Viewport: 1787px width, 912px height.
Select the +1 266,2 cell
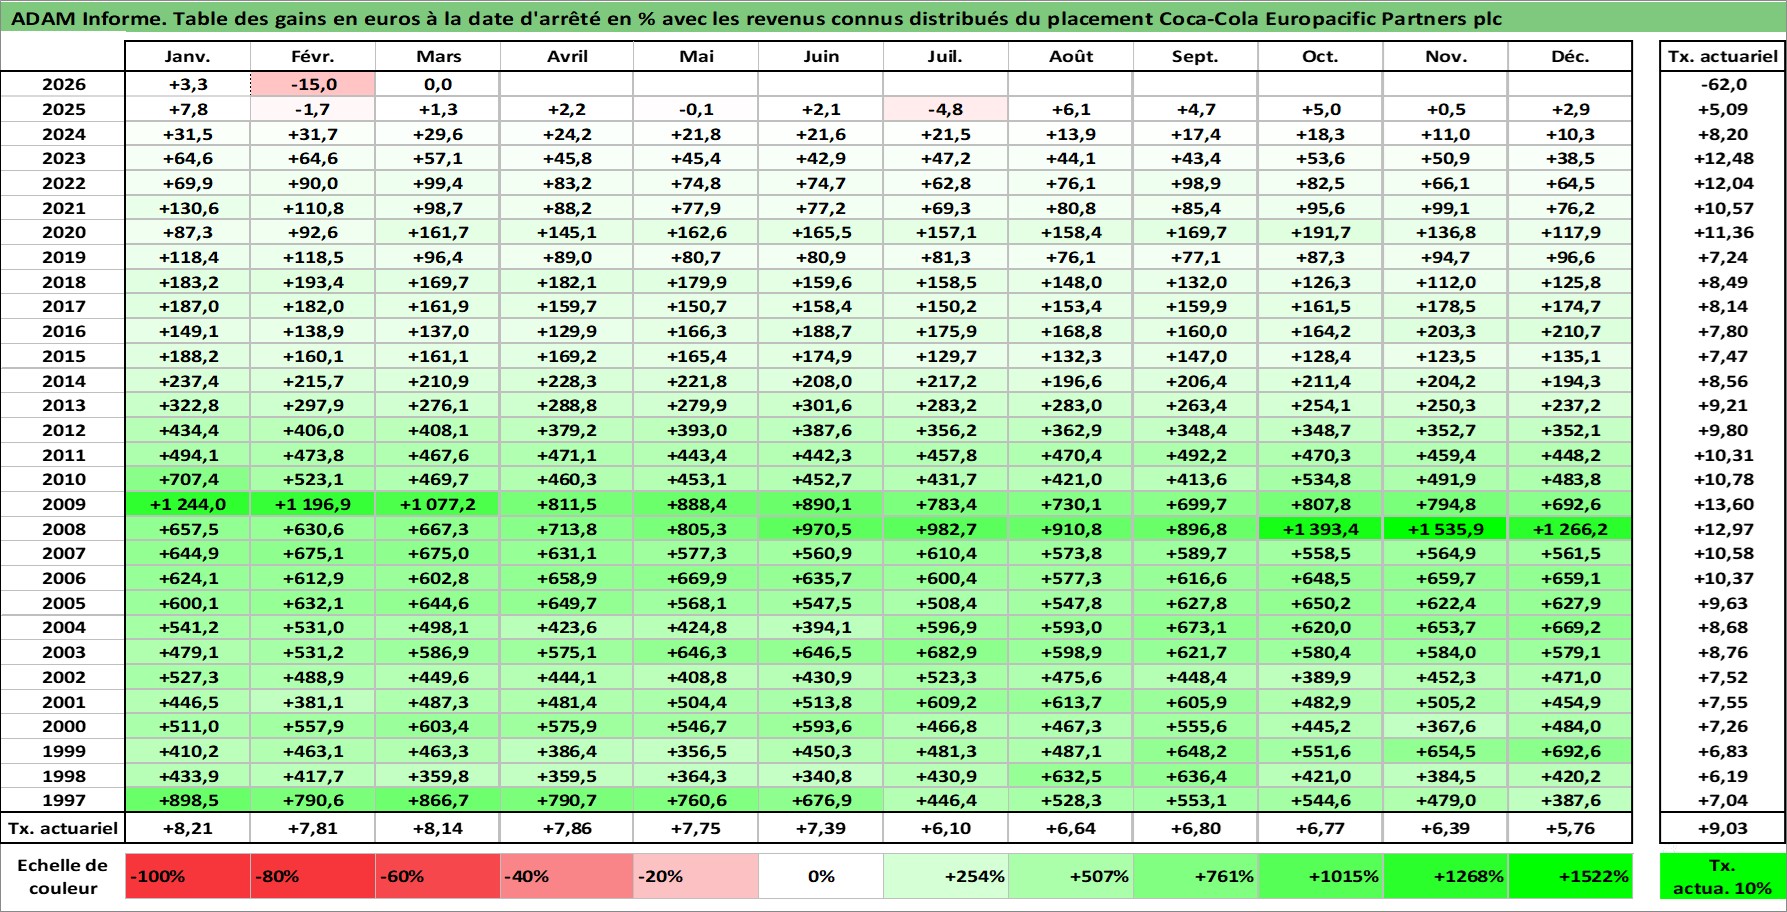1570,529
